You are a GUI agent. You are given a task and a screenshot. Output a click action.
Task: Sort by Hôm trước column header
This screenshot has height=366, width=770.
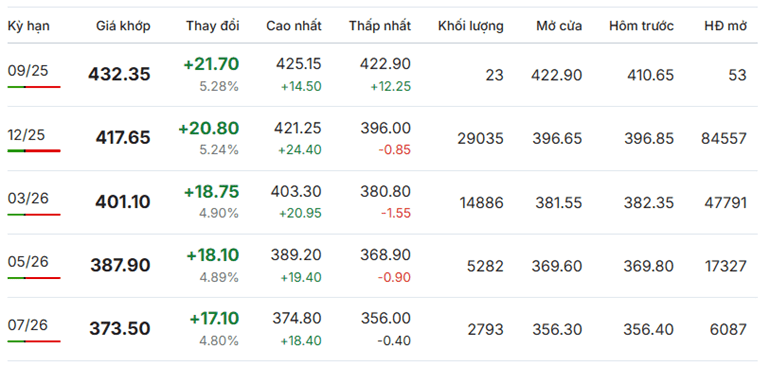(x=641, y=26)
